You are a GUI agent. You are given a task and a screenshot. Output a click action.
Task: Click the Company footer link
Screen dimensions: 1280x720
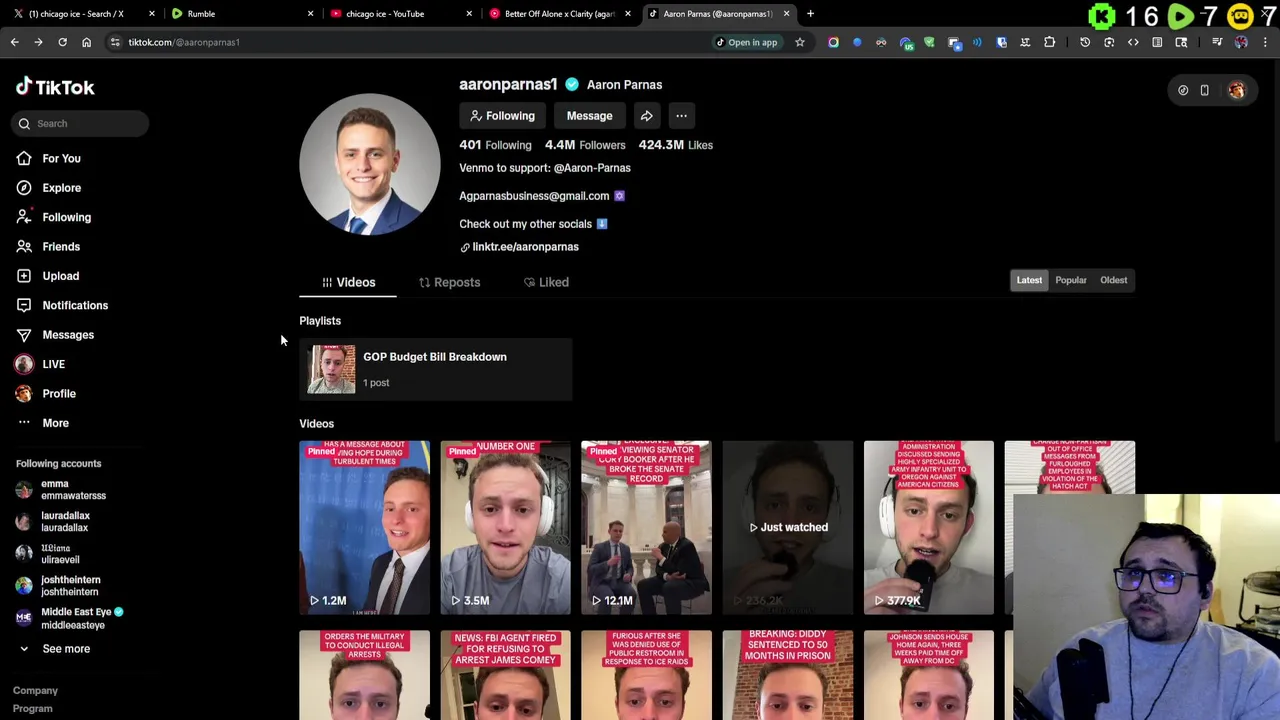35,691
